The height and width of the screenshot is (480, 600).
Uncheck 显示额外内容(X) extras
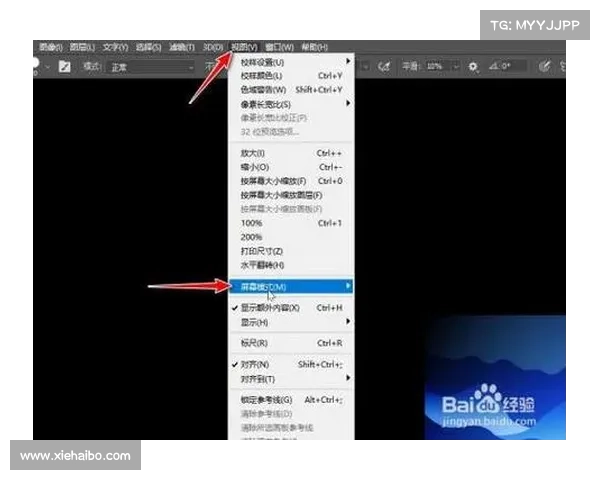(291, 308)
